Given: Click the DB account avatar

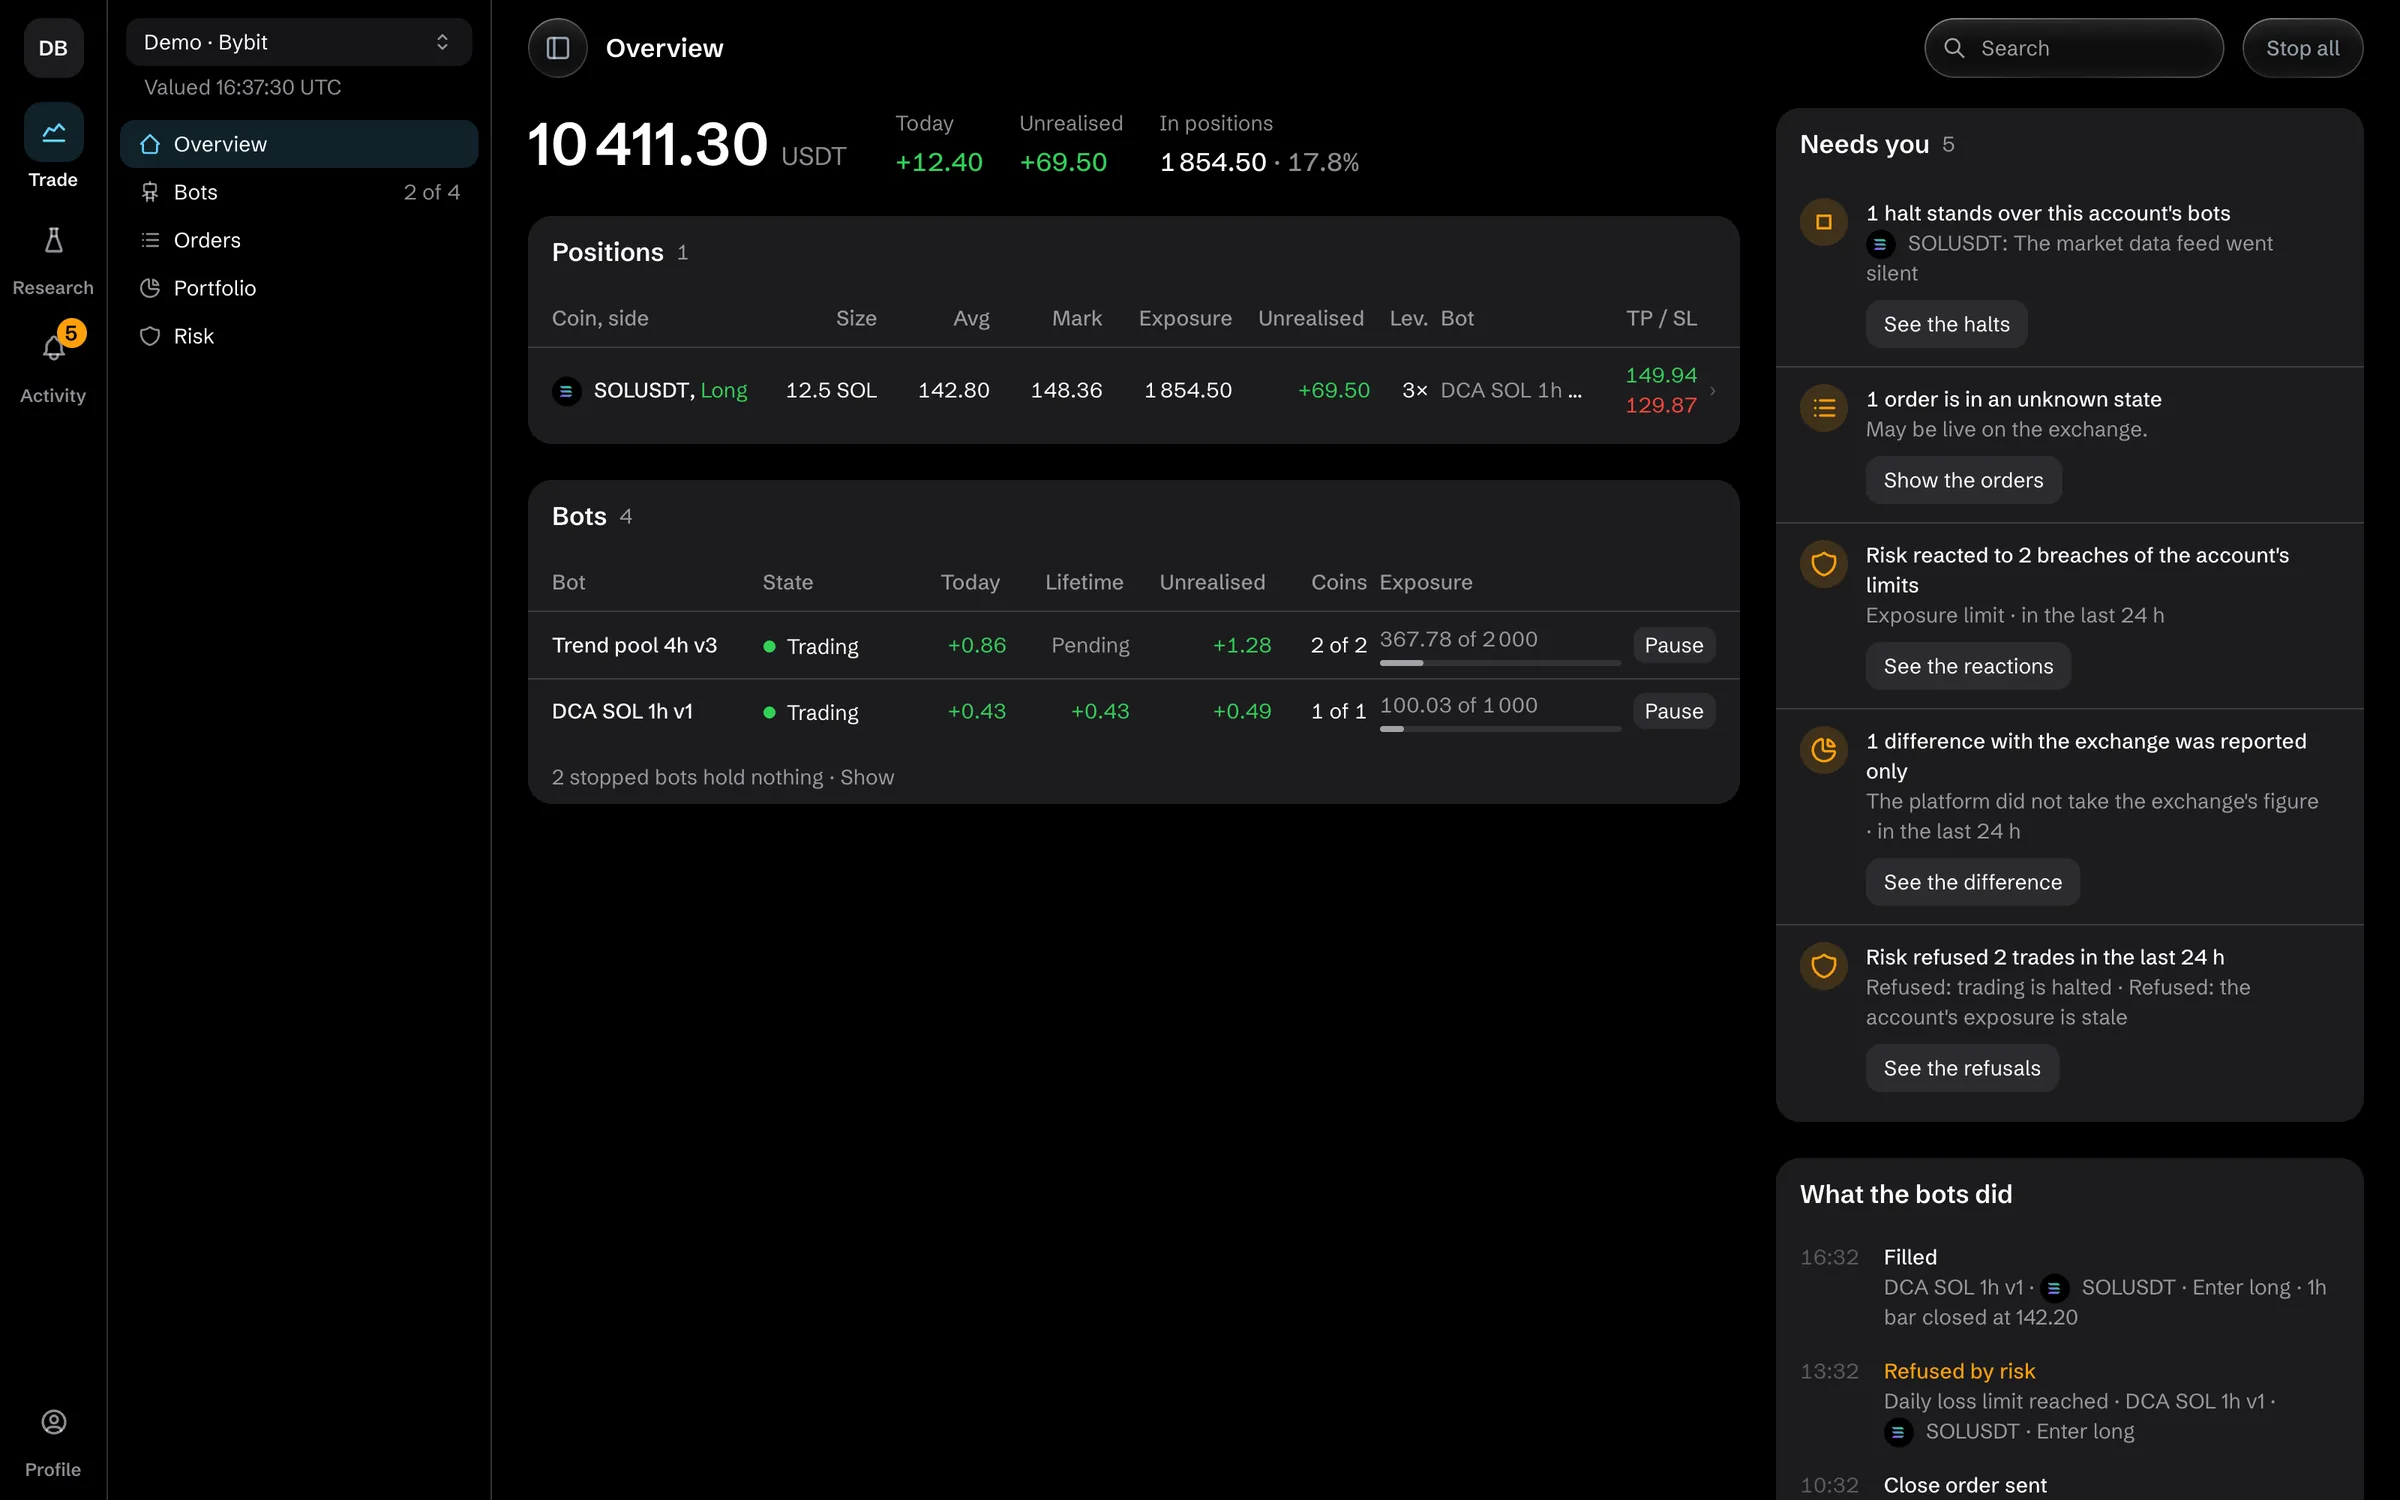Looking at the screenshot, I should pos(53,48).
